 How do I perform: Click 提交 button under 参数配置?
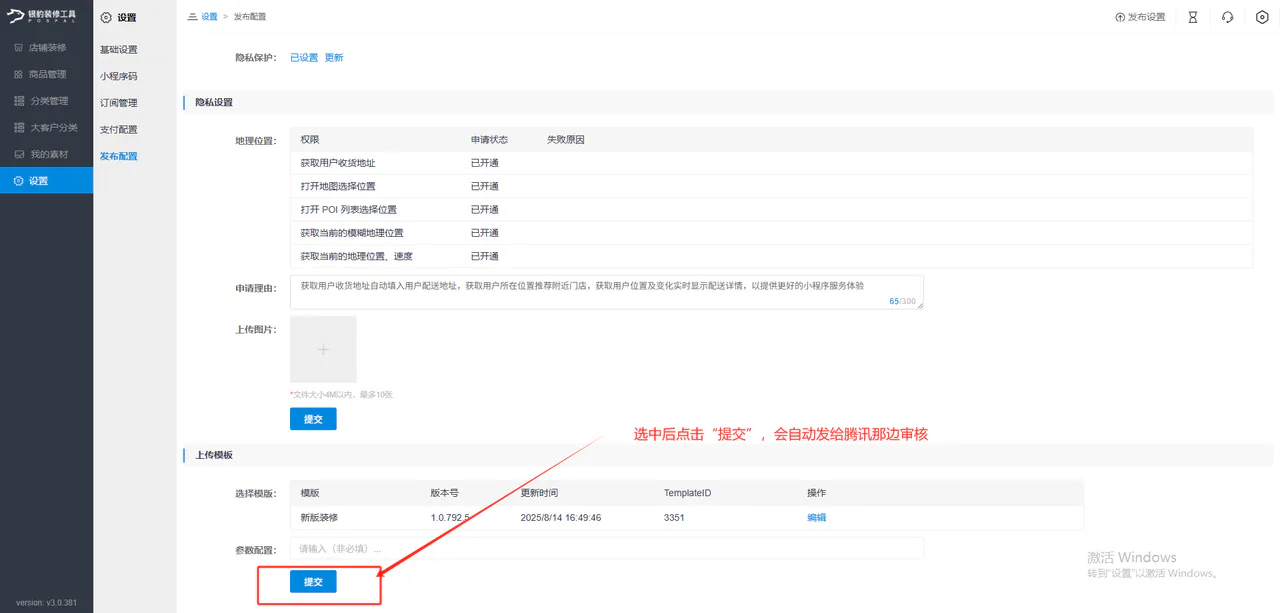pyautogui.click(x=313, y=582)
